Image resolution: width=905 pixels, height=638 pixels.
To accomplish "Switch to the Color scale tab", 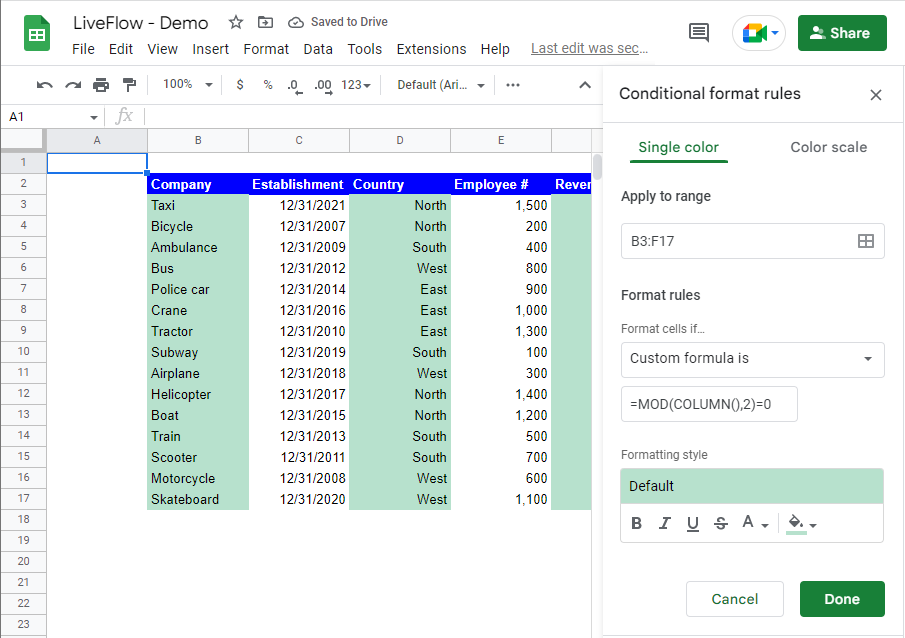I will pyautogui.click(x=828, y=147).
